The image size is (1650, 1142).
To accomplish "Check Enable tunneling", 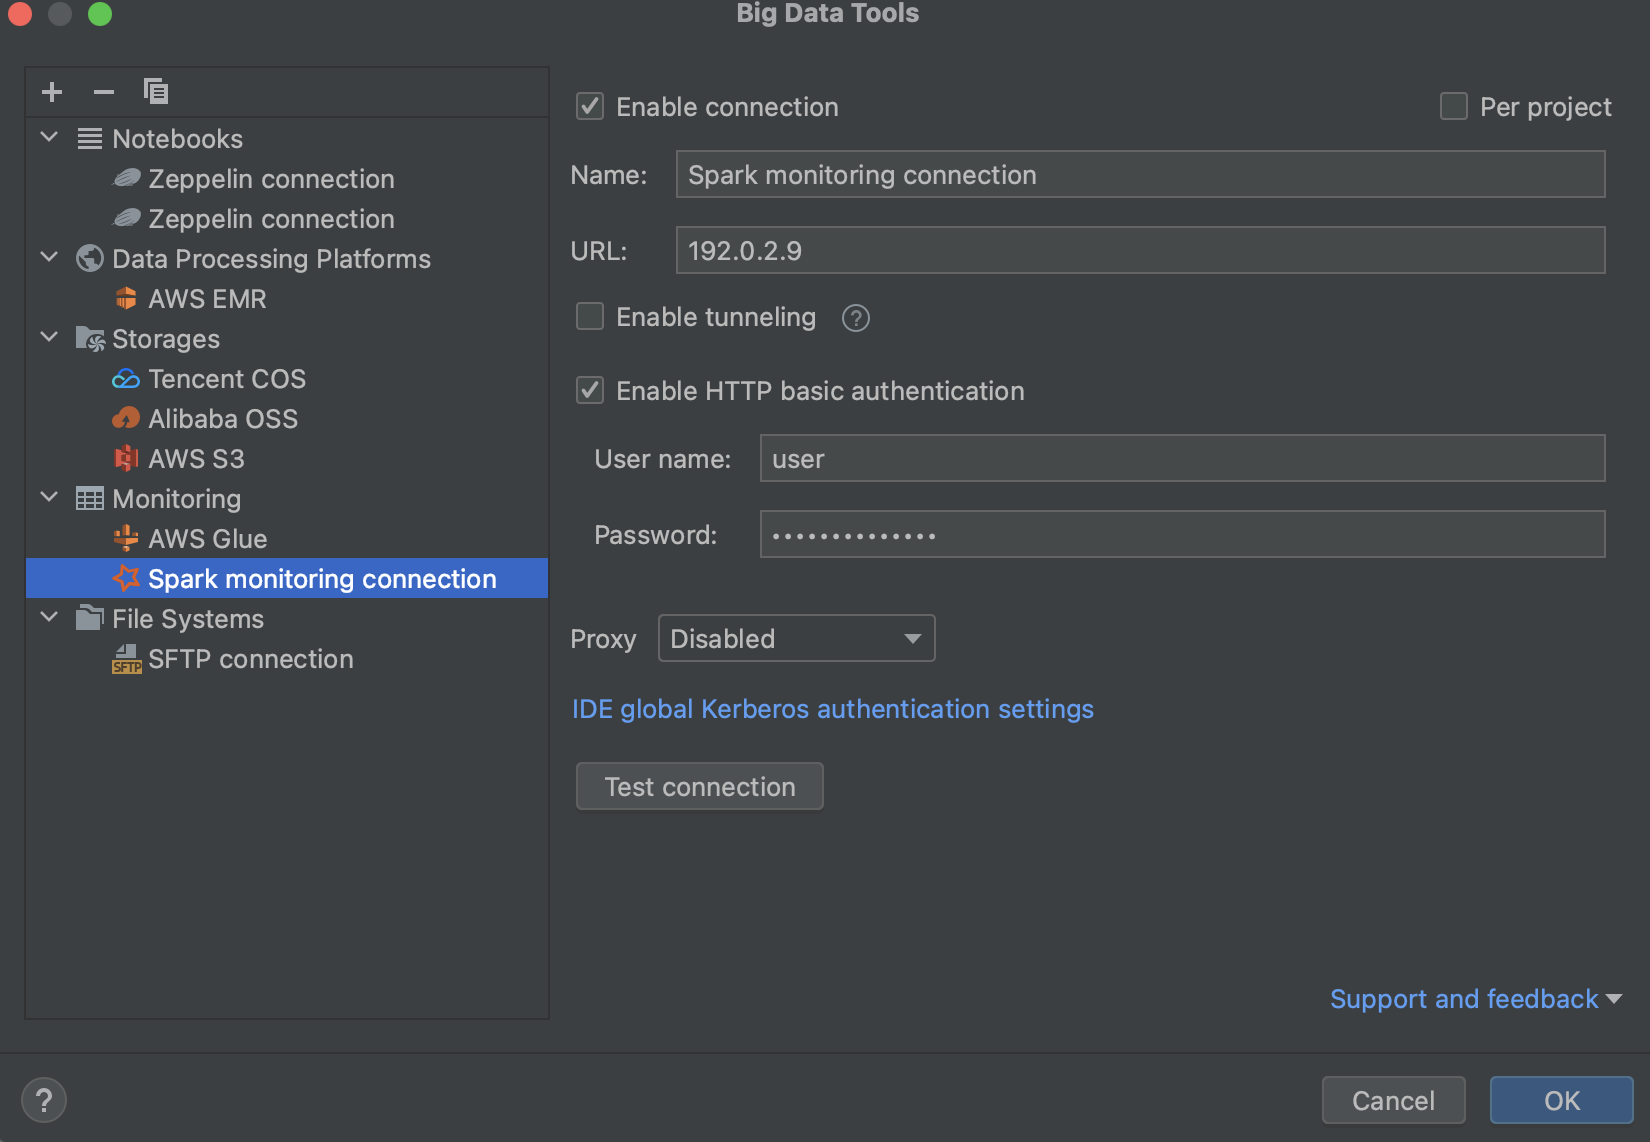I will (x=589, y=316).
